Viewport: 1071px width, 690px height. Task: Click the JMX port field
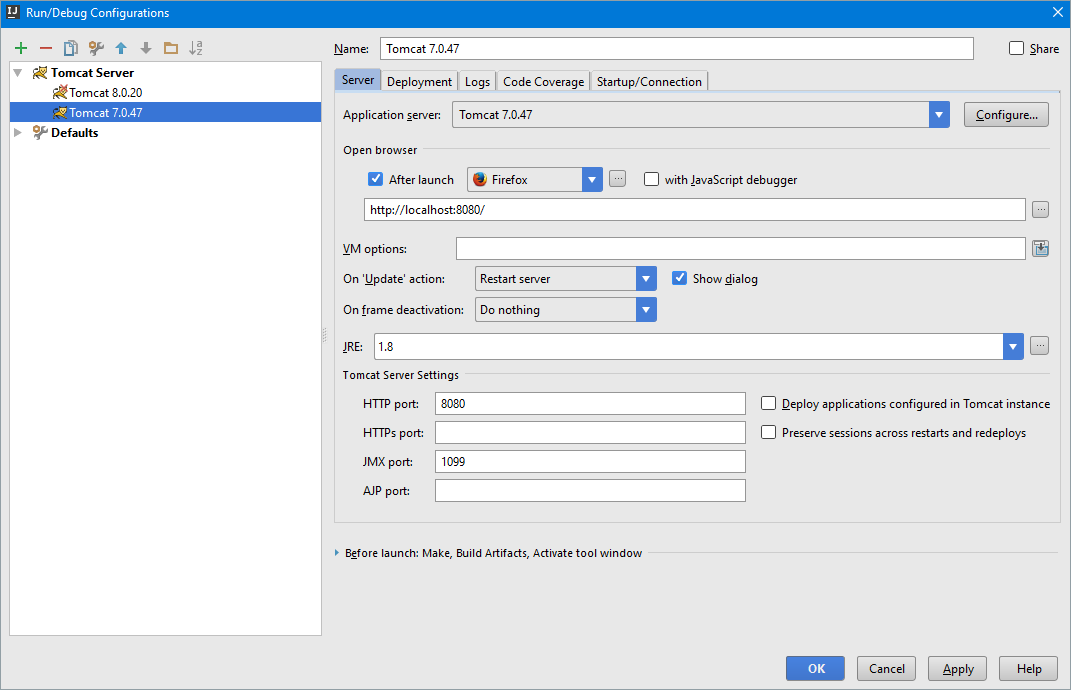point(590,462)
